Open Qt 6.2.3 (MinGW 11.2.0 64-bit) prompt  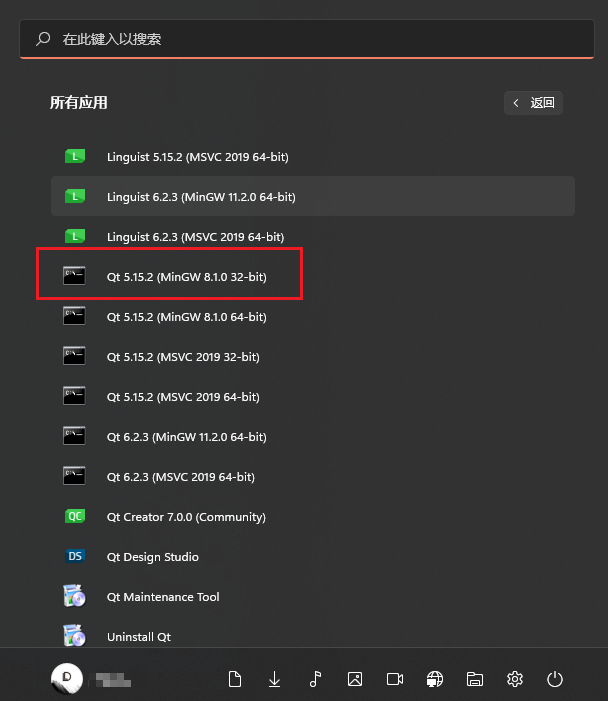312,436
